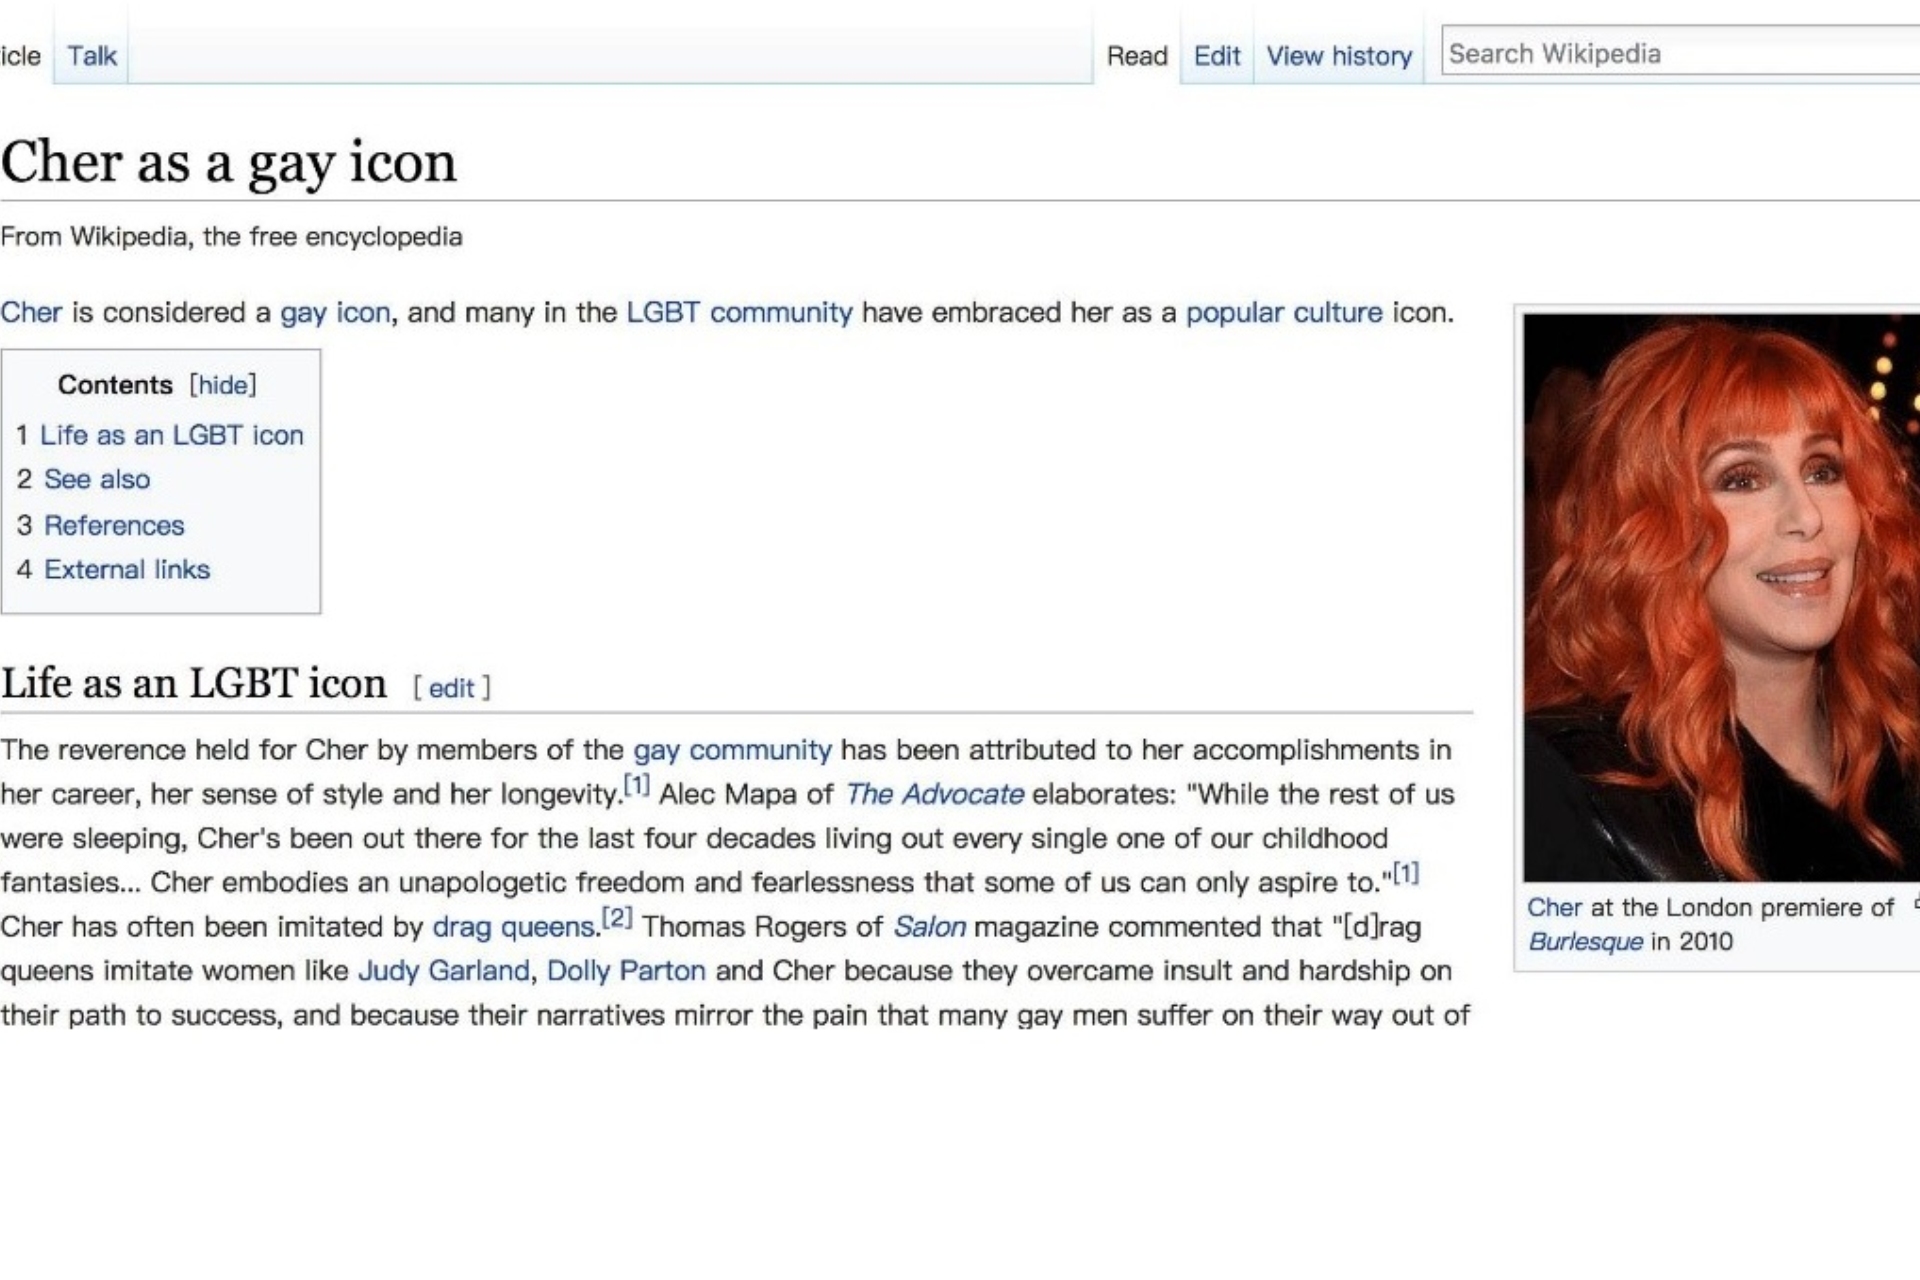The image size is (1920, 1280).
Task: Jump to Life as an LGBT icon section
Action: (171, 435)
